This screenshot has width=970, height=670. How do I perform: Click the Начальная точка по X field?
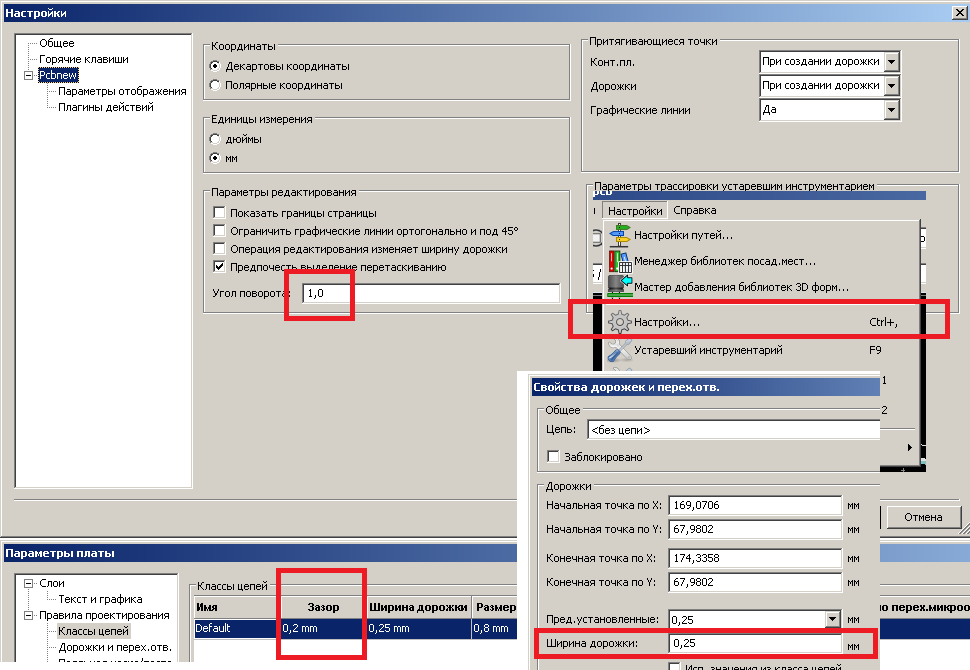coord(755,505)
